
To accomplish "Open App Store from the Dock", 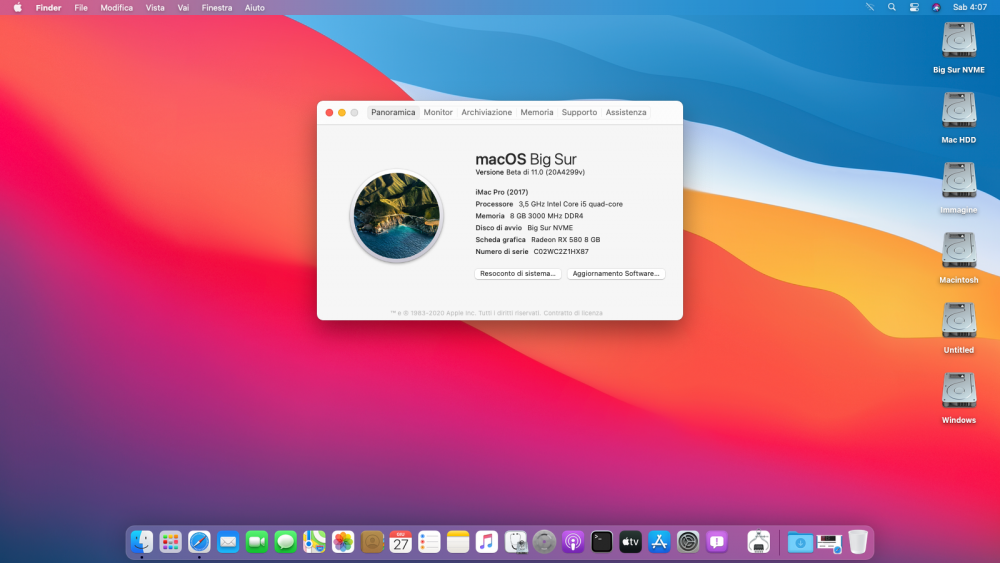I will click(x=659, y=542).
